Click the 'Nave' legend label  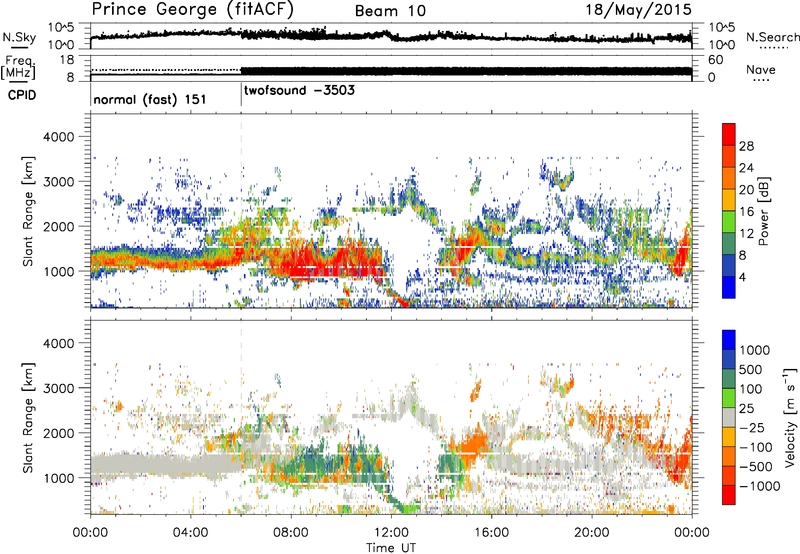pos(761,69)
